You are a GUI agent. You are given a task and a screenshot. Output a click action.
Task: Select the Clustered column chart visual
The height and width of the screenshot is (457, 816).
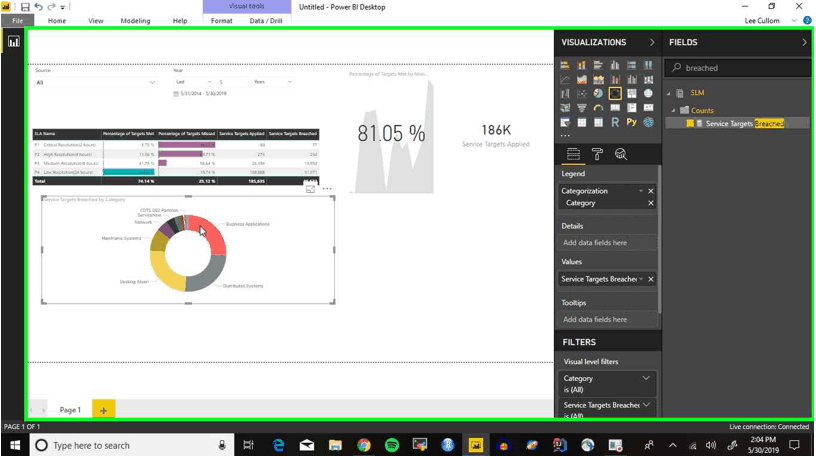pyautogui.click(x=615, y=65)
